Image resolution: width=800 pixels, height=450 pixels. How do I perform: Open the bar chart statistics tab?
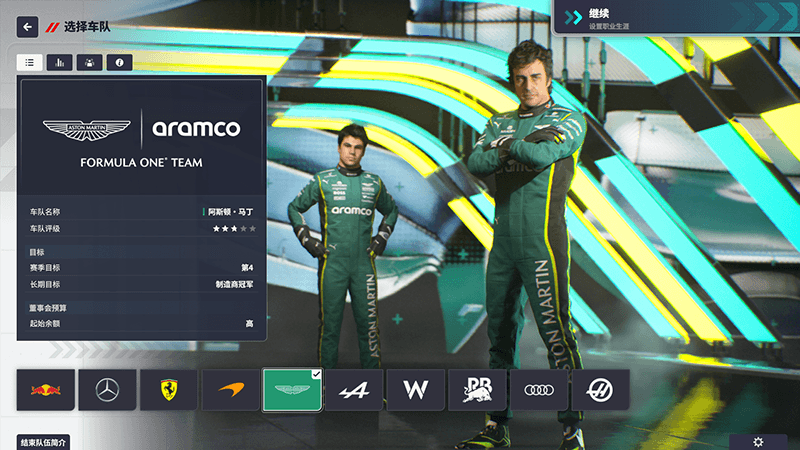[x=60, y=62]
